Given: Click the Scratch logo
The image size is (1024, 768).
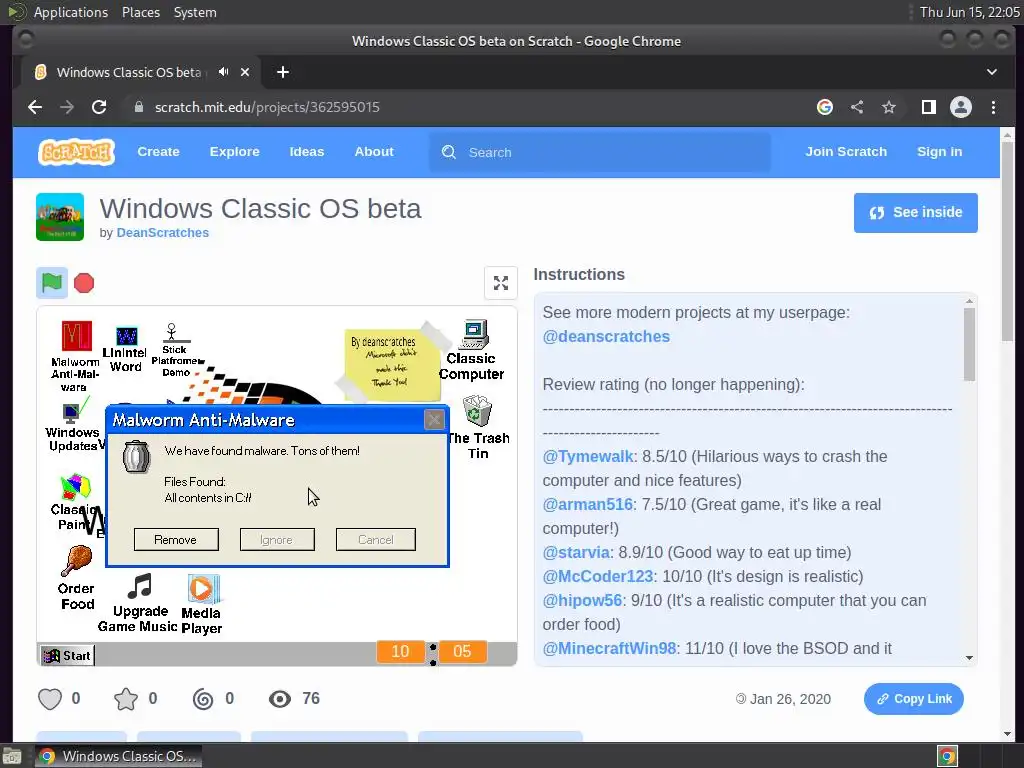Looking at the screenshot, I should pos(76,152).
